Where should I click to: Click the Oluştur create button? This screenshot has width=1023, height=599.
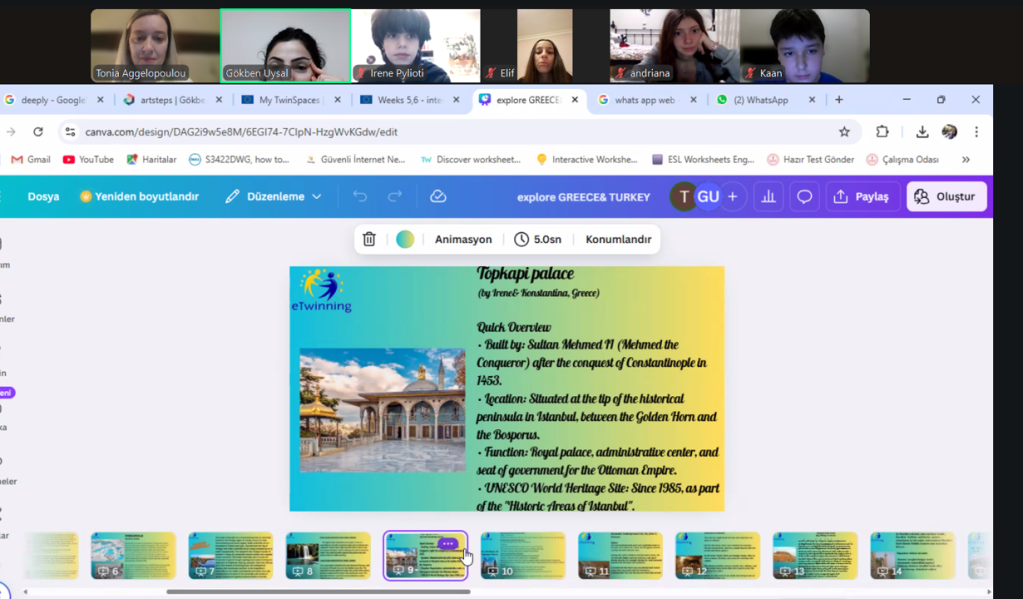click(x=946, y=197)
